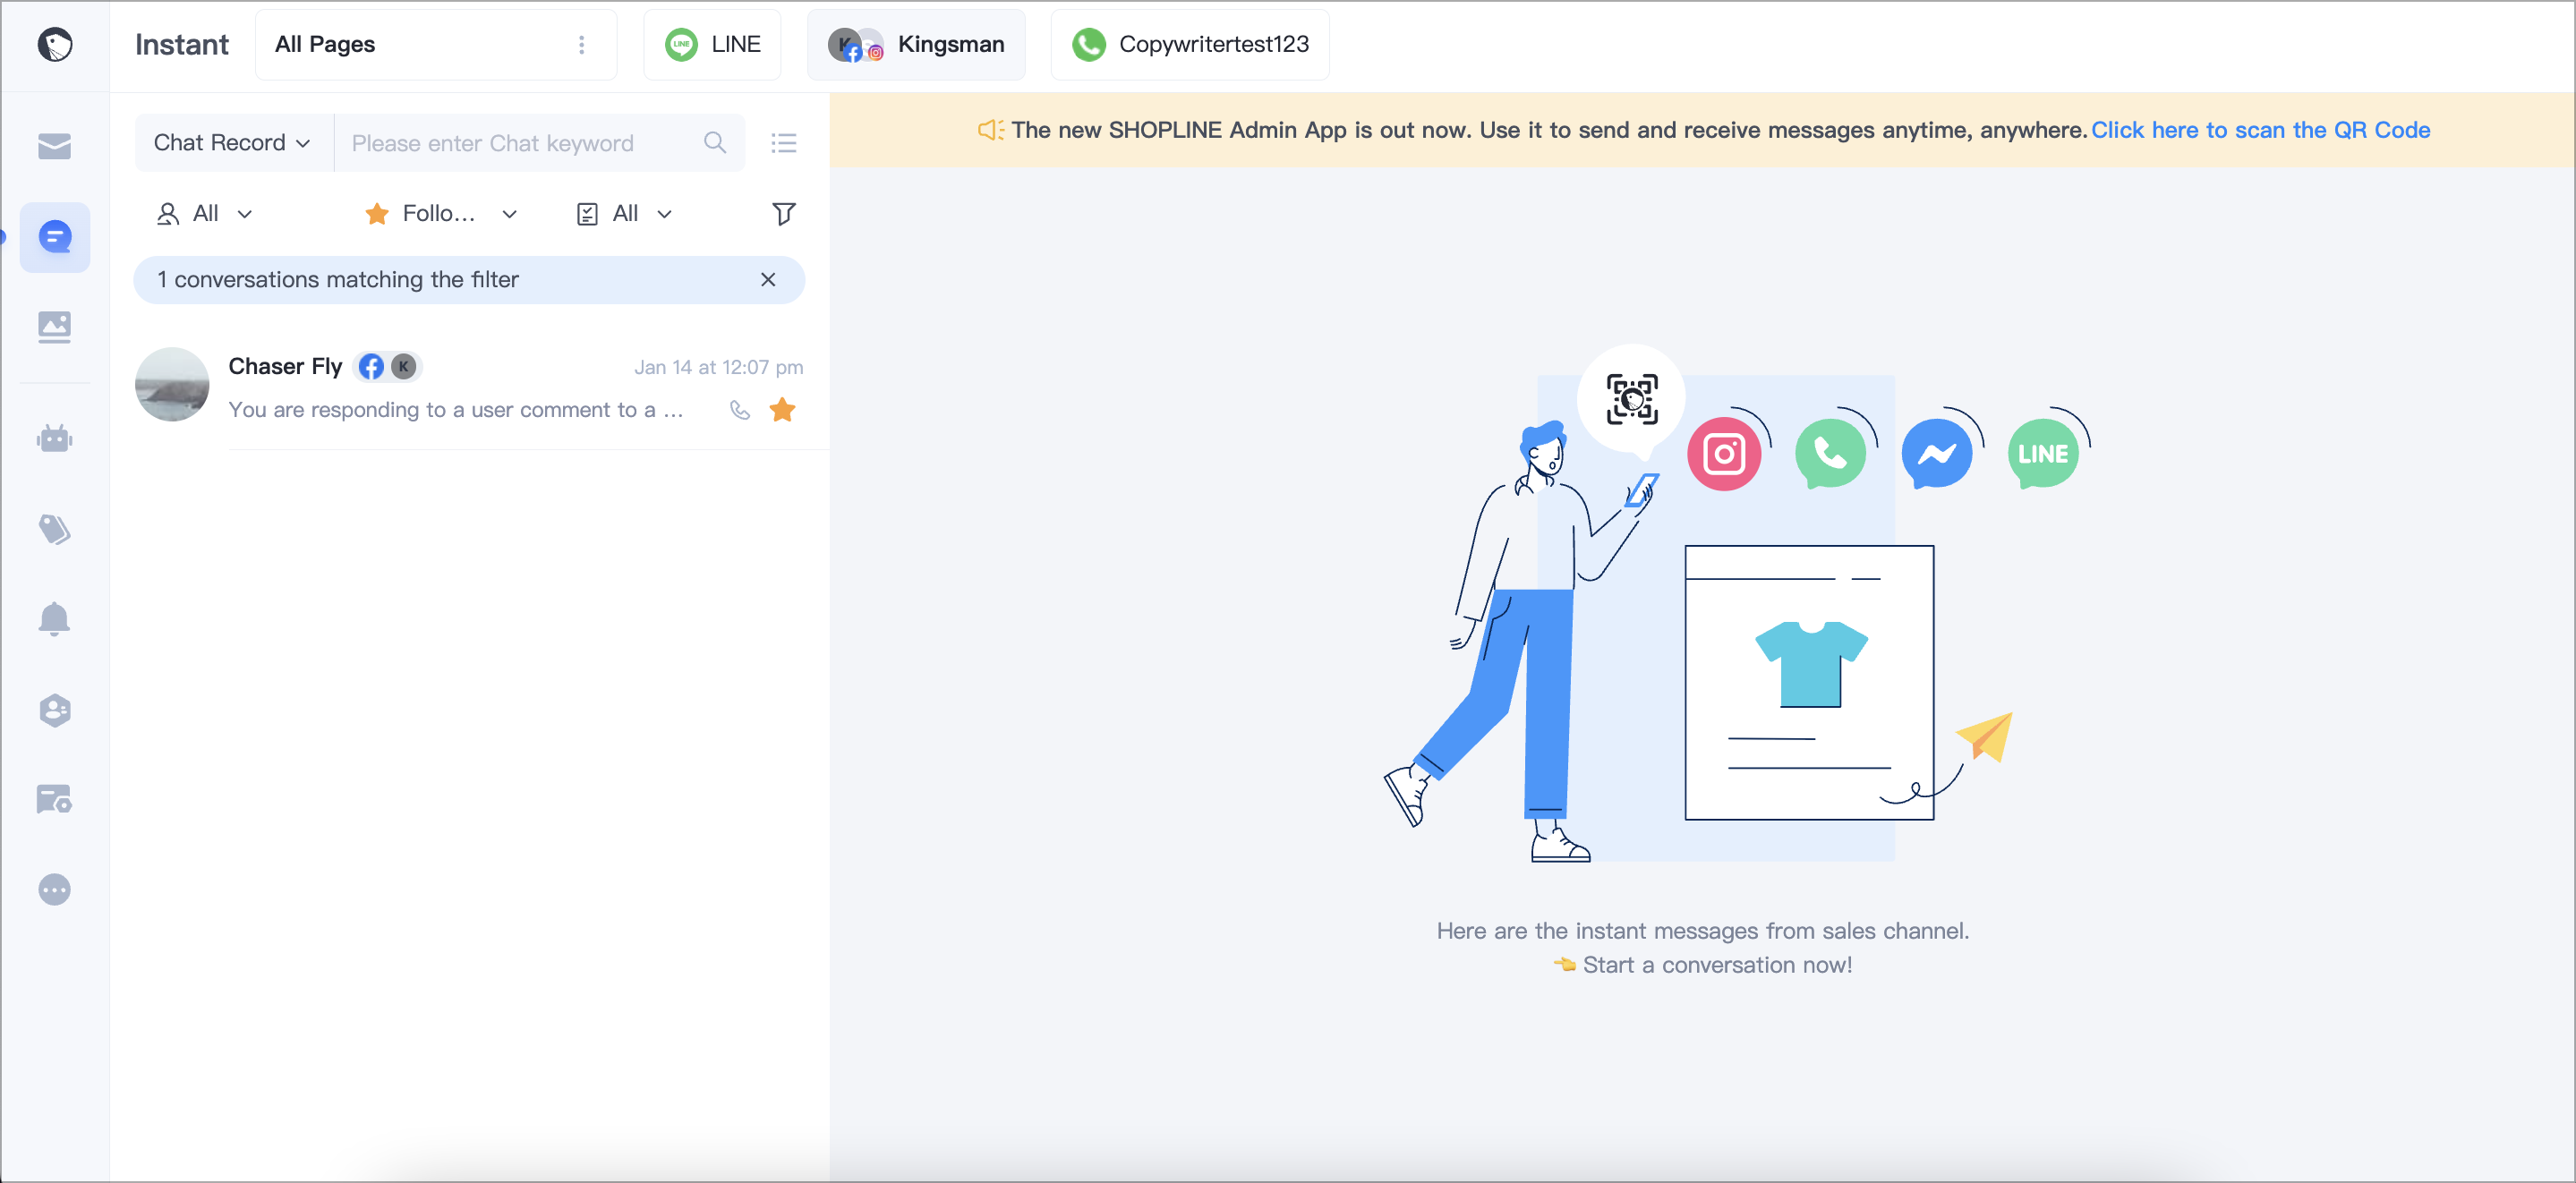Click Chaser Fly's avatar thumbnail
The width and height of the screenshot is (2576, 1183).
172,384
